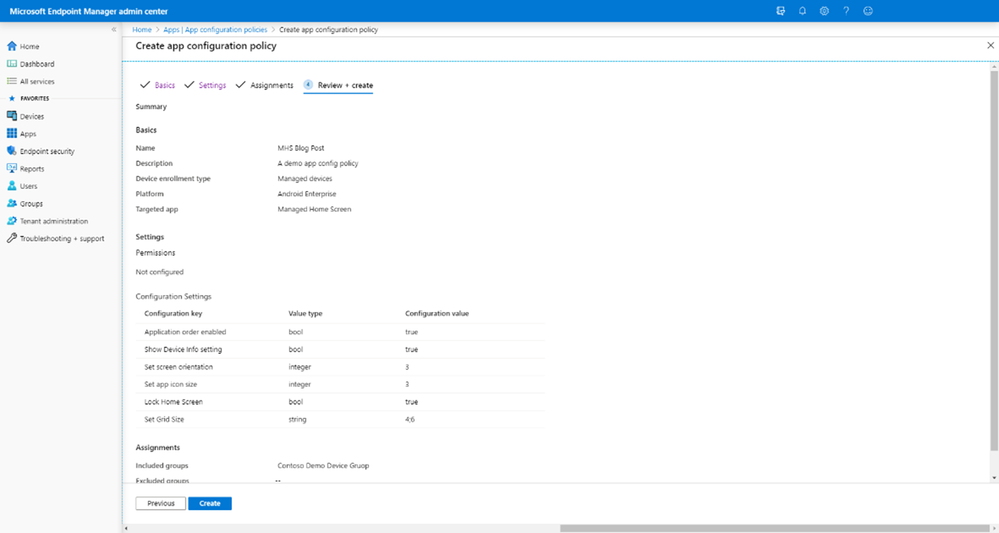Close the Create app configuration policy pane
The width and height of the screenshot is (999, 533).
(x=990, y=45)
